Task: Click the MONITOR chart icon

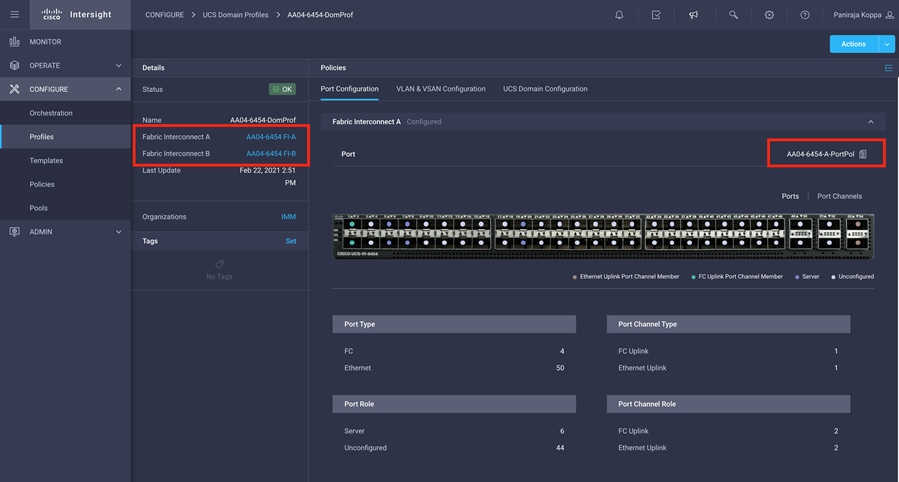Action: coord(14,42)
